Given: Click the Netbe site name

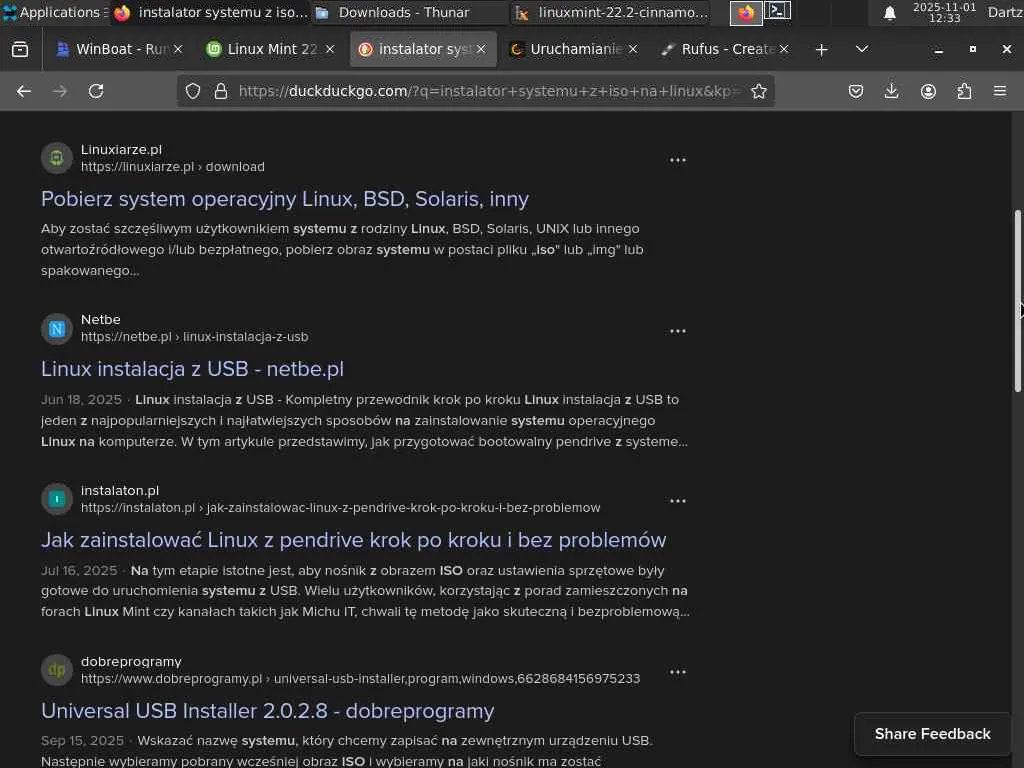Looking at the screenshot, I should click(x=101, y=319).
